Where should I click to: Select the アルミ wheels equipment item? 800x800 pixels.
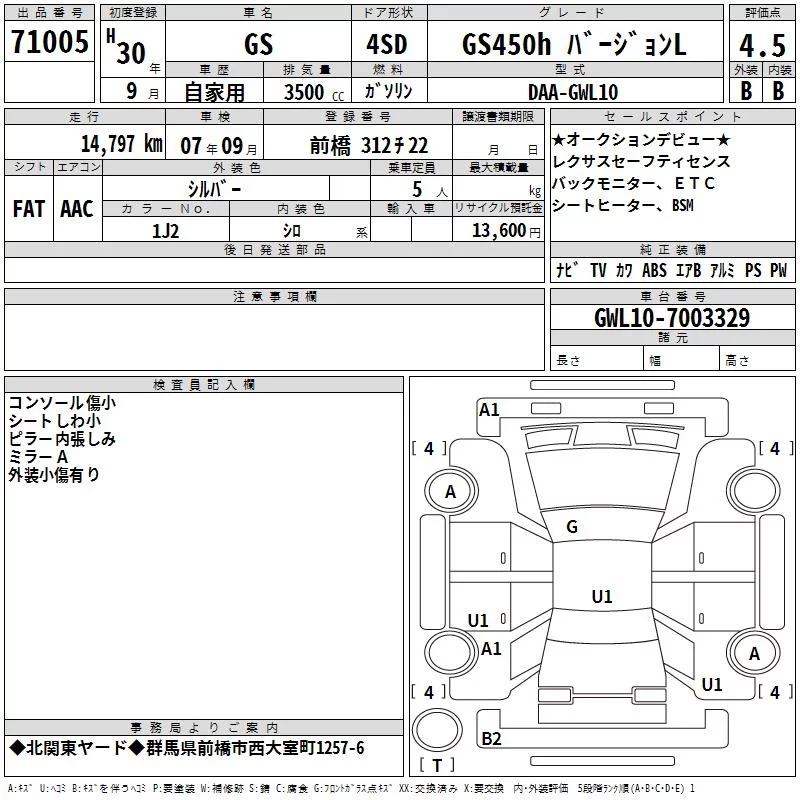(x=722, y=270)
